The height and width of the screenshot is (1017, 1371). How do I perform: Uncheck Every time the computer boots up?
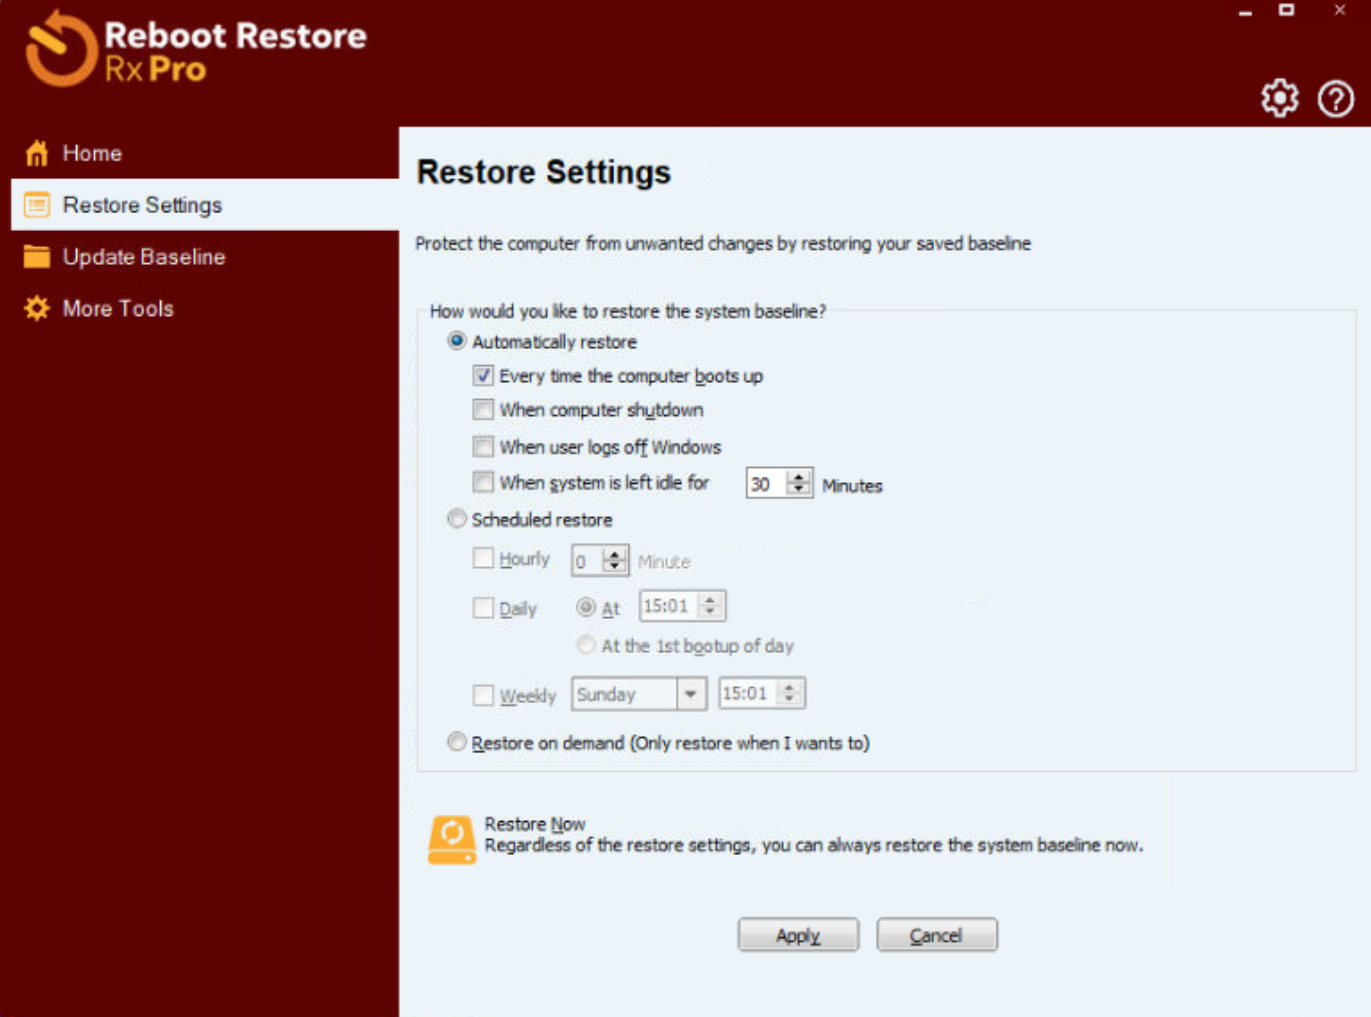click(x=483, y=375)
